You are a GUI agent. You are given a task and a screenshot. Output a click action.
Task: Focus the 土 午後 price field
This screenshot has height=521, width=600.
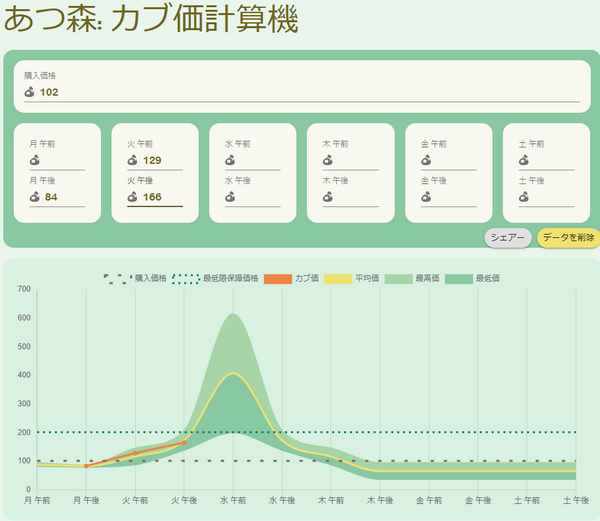click(546, 197)
